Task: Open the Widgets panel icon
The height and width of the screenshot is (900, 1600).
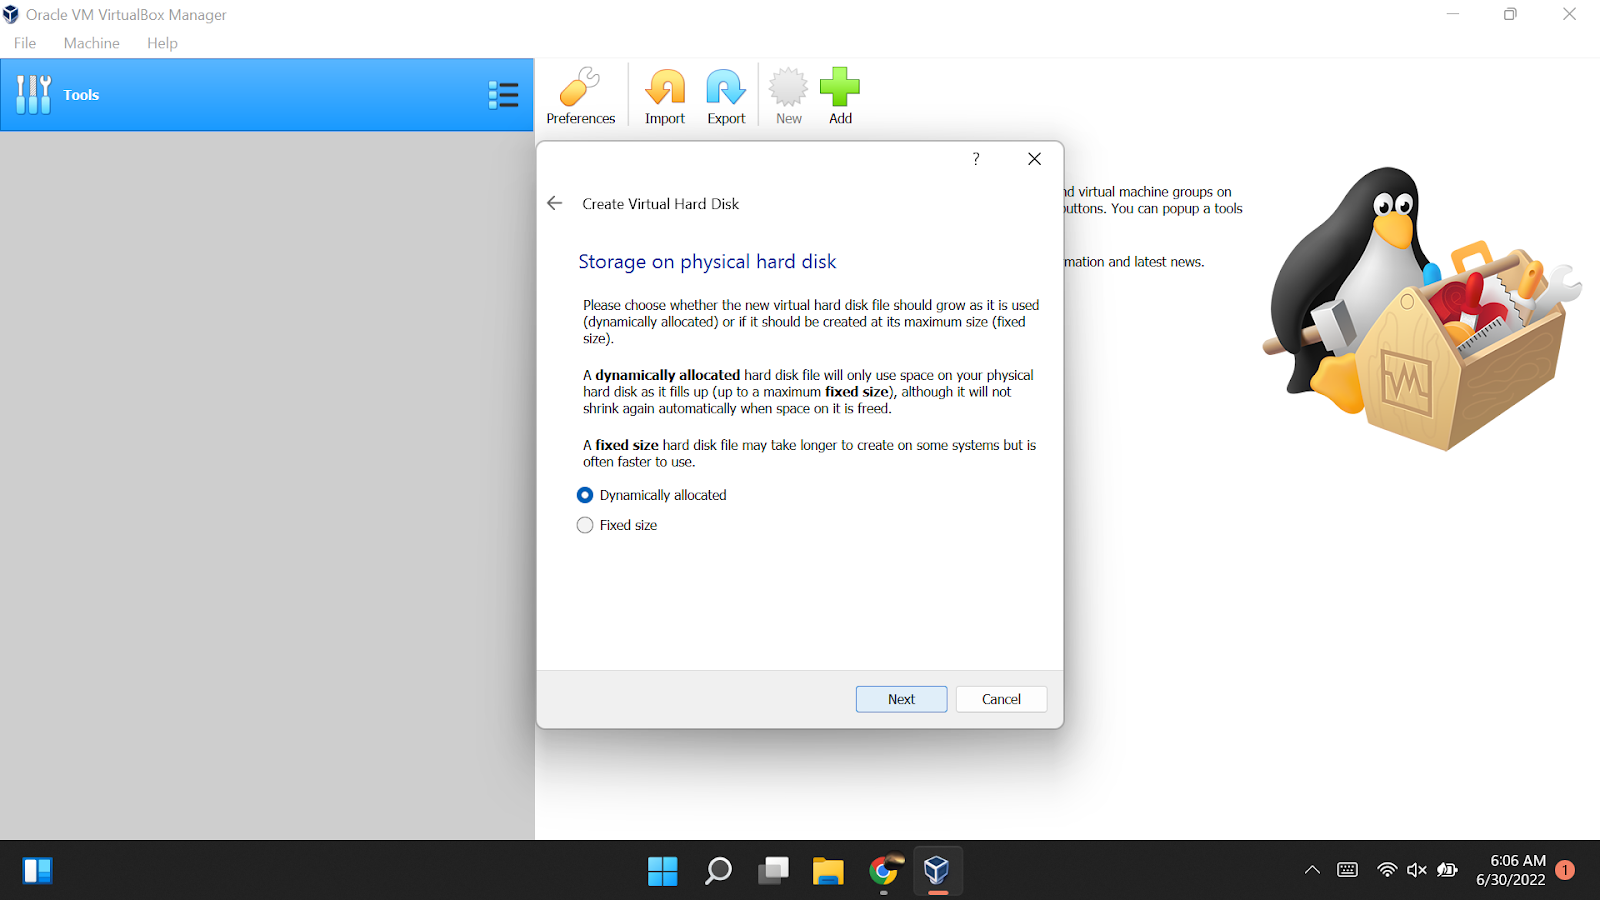Action: pos(37,871)
